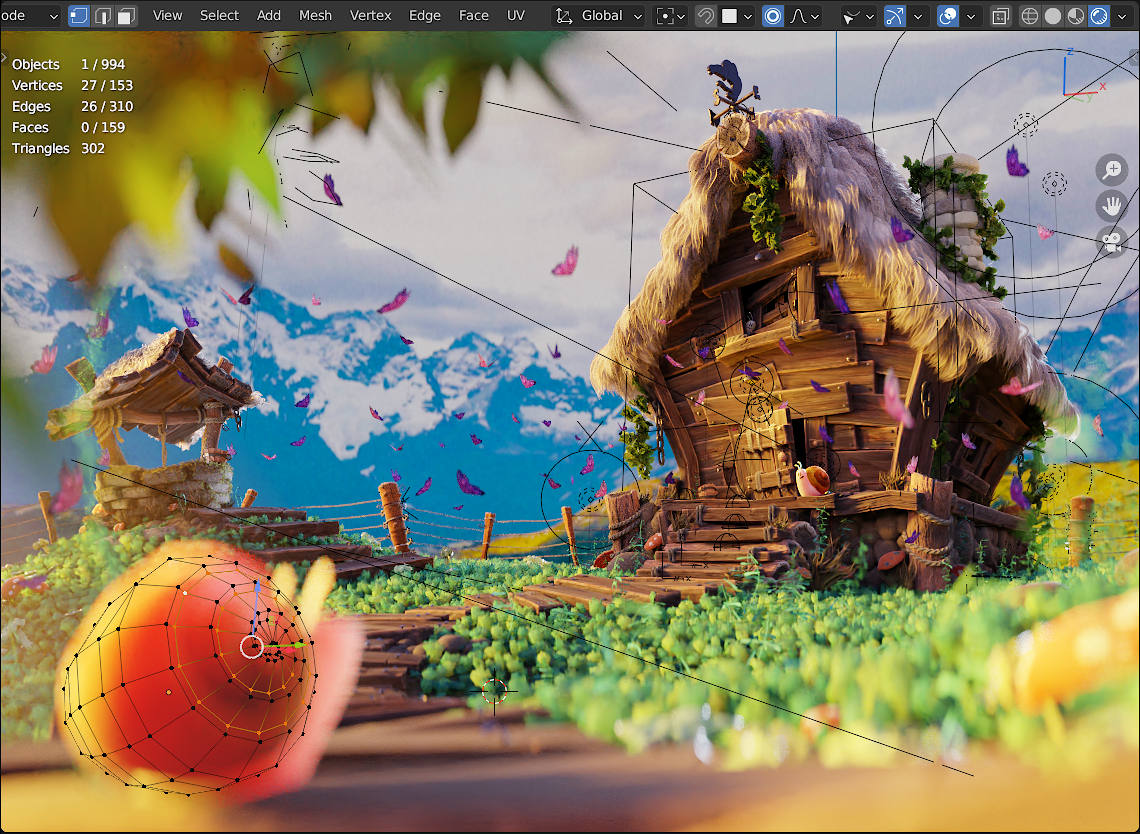The image size is (1140, 834).
Task: Toggle X-Ray mode in the header
Action: click(x=999, y=16)
